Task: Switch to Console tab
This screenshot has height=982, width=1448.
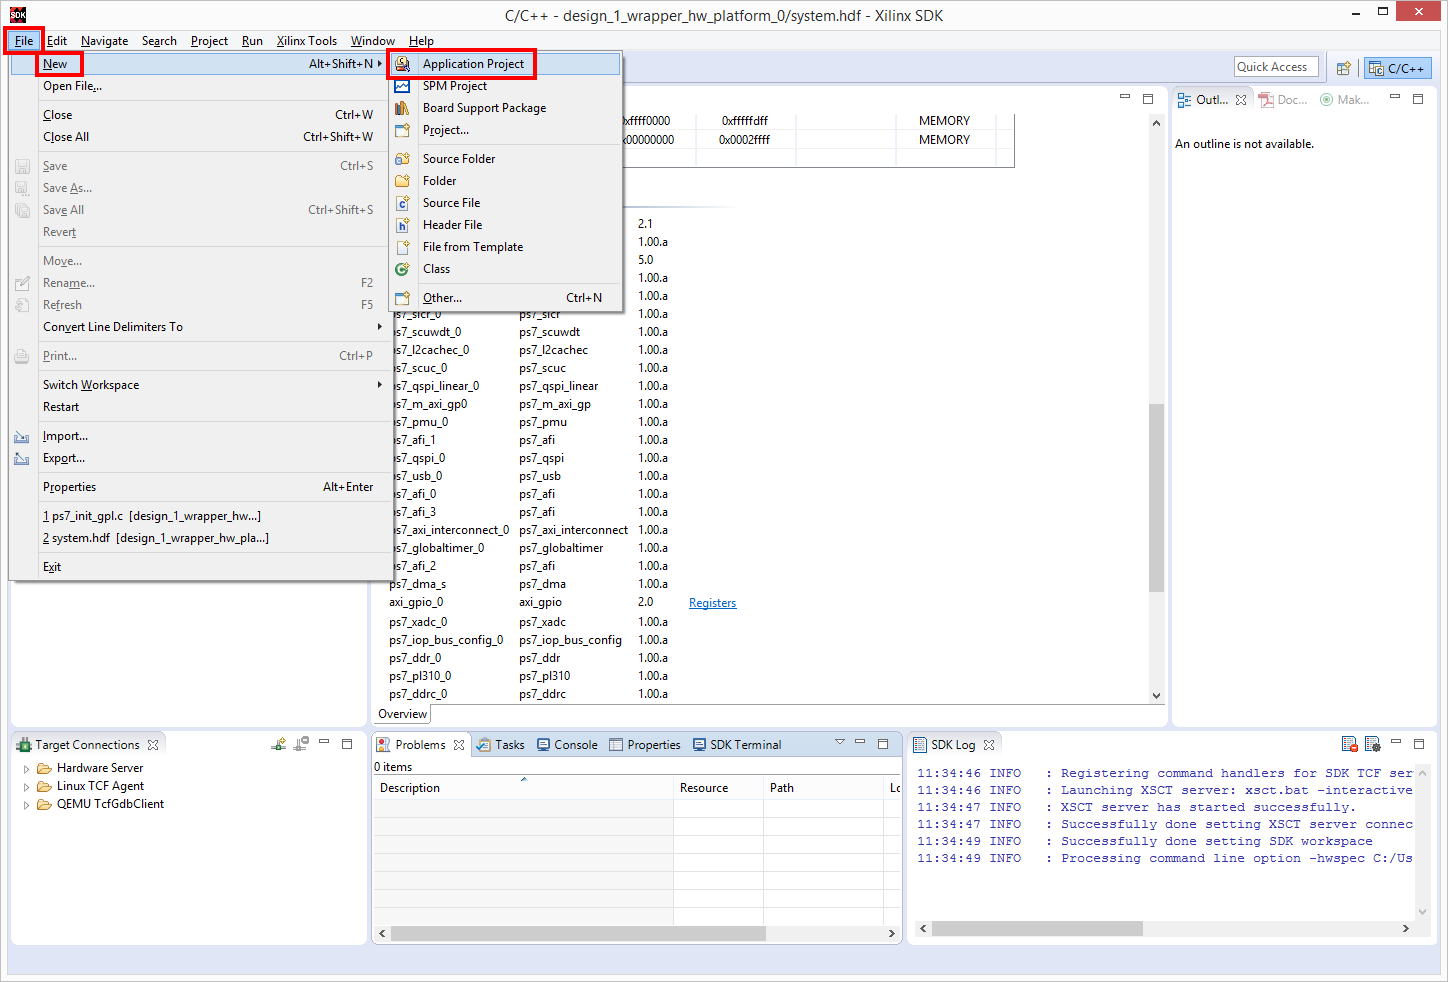Action: (x=567, y=745)
